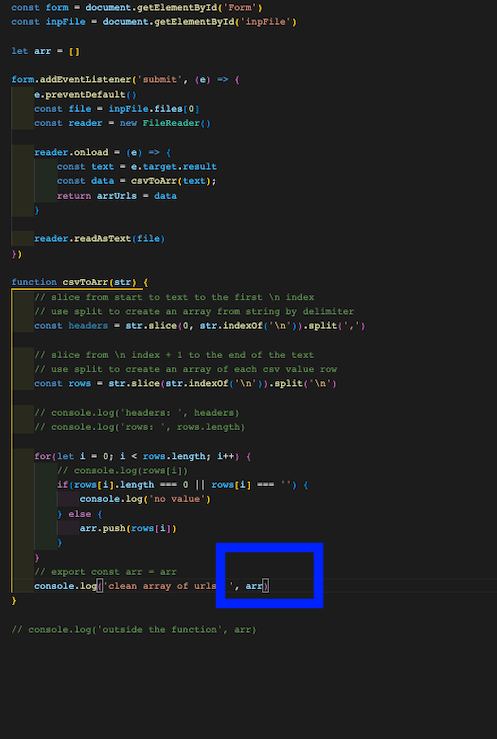Click the FileReader class name
Viewport: 497px width, 739px height.
[x=171, y=123]
